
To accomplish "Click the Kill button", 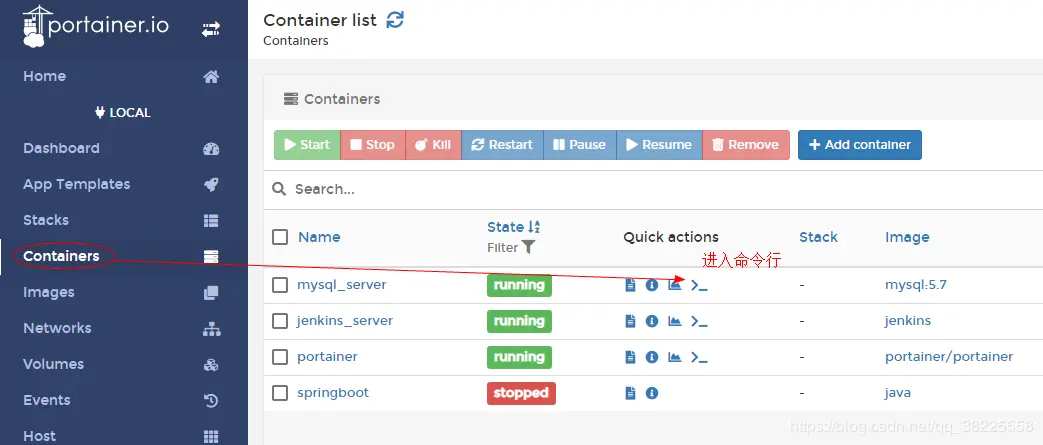I will pyautogui.click(x=433, y=144).
